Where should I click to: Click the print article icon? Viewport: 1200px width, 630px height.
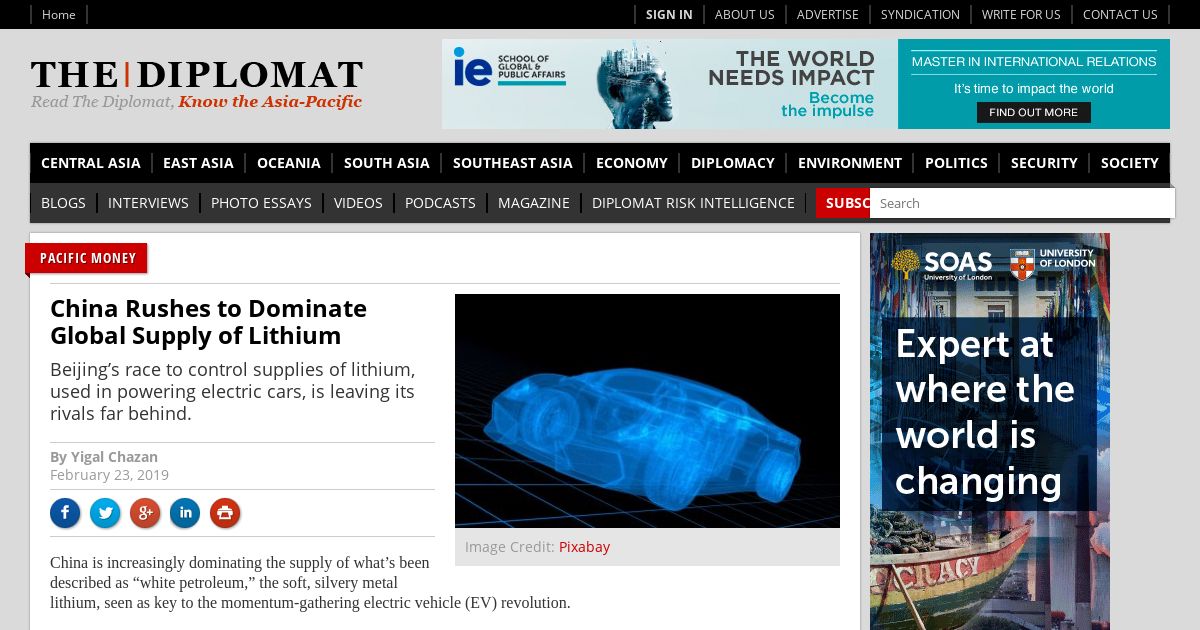tap(225, 513)
